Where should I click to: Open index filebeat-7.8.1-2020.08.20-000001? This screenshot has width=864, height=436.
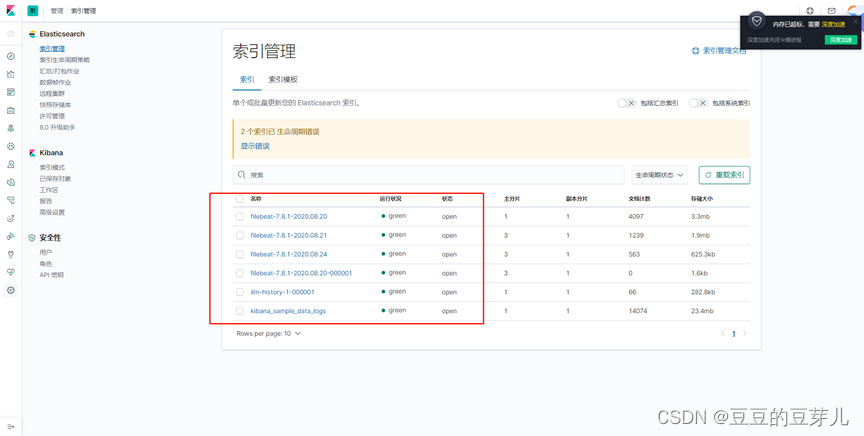coord(301,273)
